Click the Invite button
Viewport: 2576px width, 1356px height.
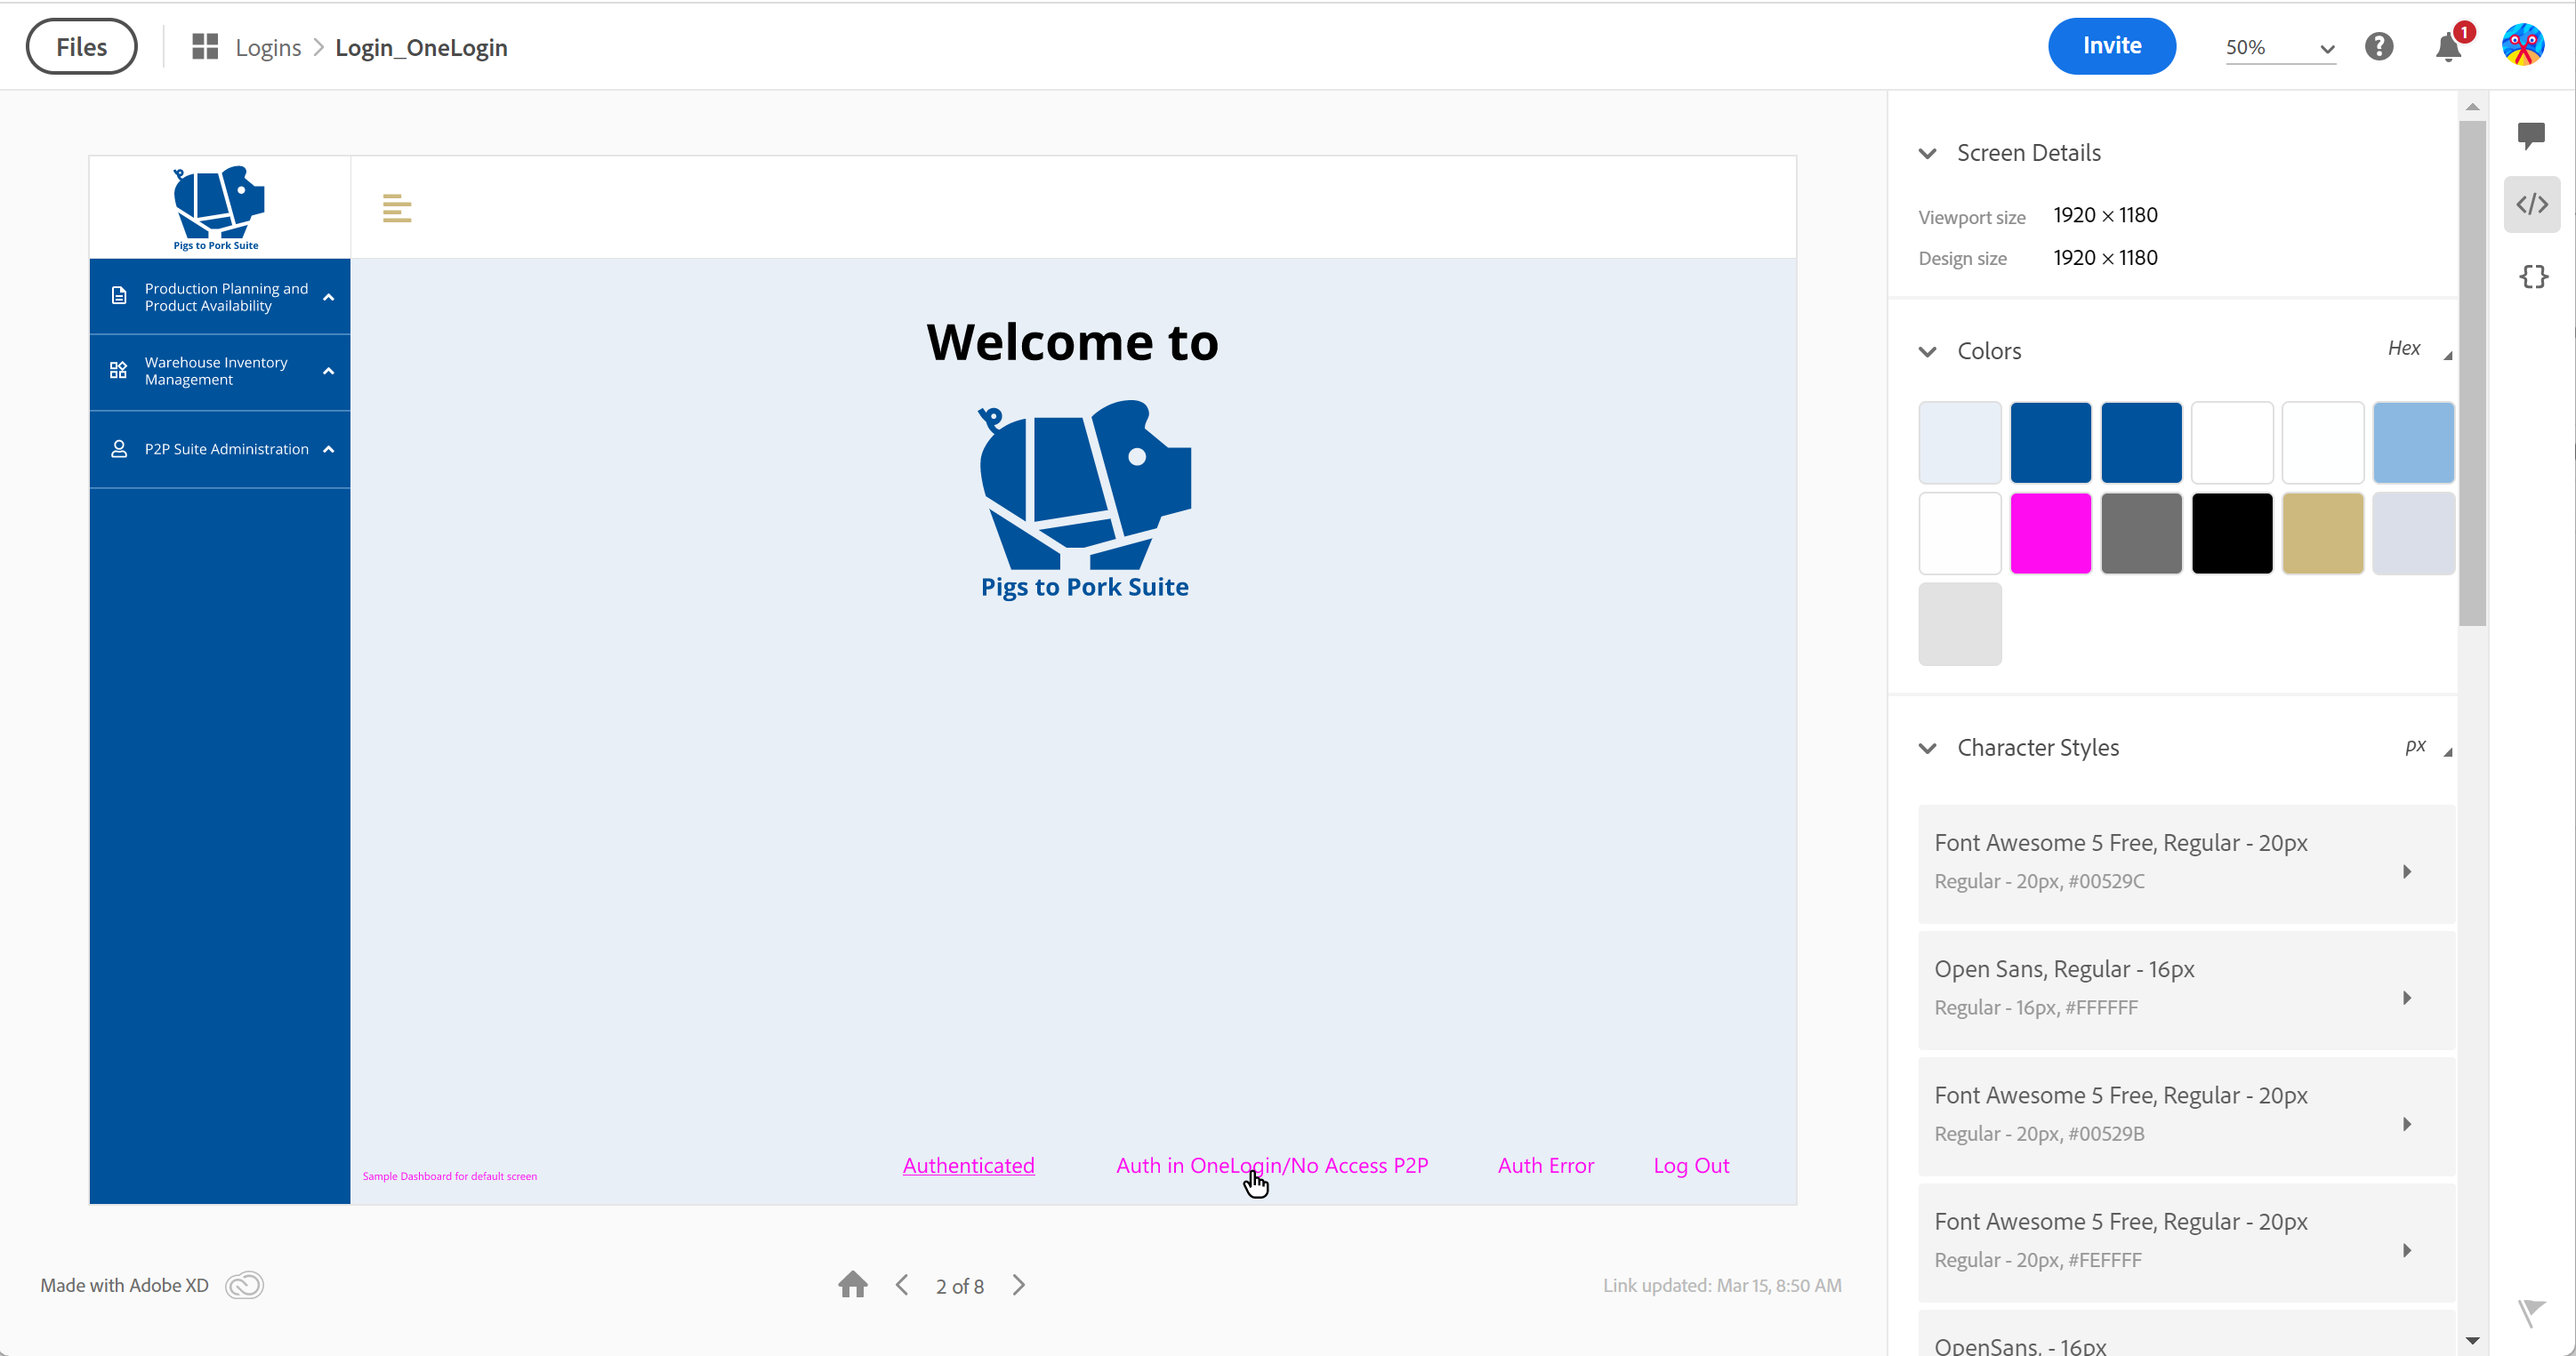pyautogui.click(x=2111, y=46)
